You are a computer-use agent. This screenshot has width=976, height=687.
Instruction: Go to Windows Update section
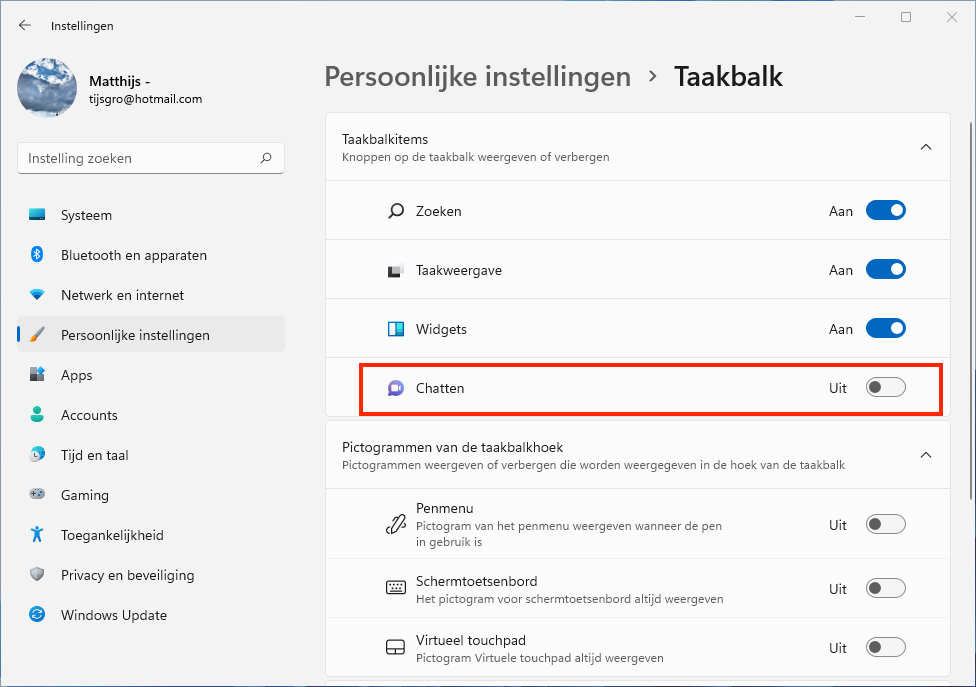pyautogui.click(x=113, y=615)
